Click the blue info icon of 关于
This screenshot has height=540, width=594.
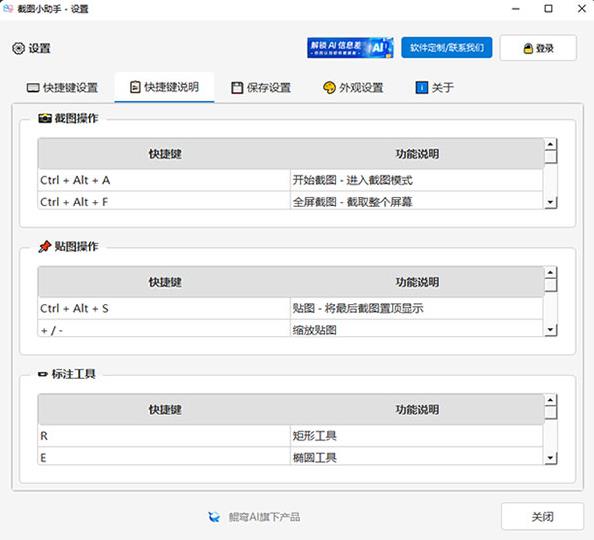tap(422, 88)
